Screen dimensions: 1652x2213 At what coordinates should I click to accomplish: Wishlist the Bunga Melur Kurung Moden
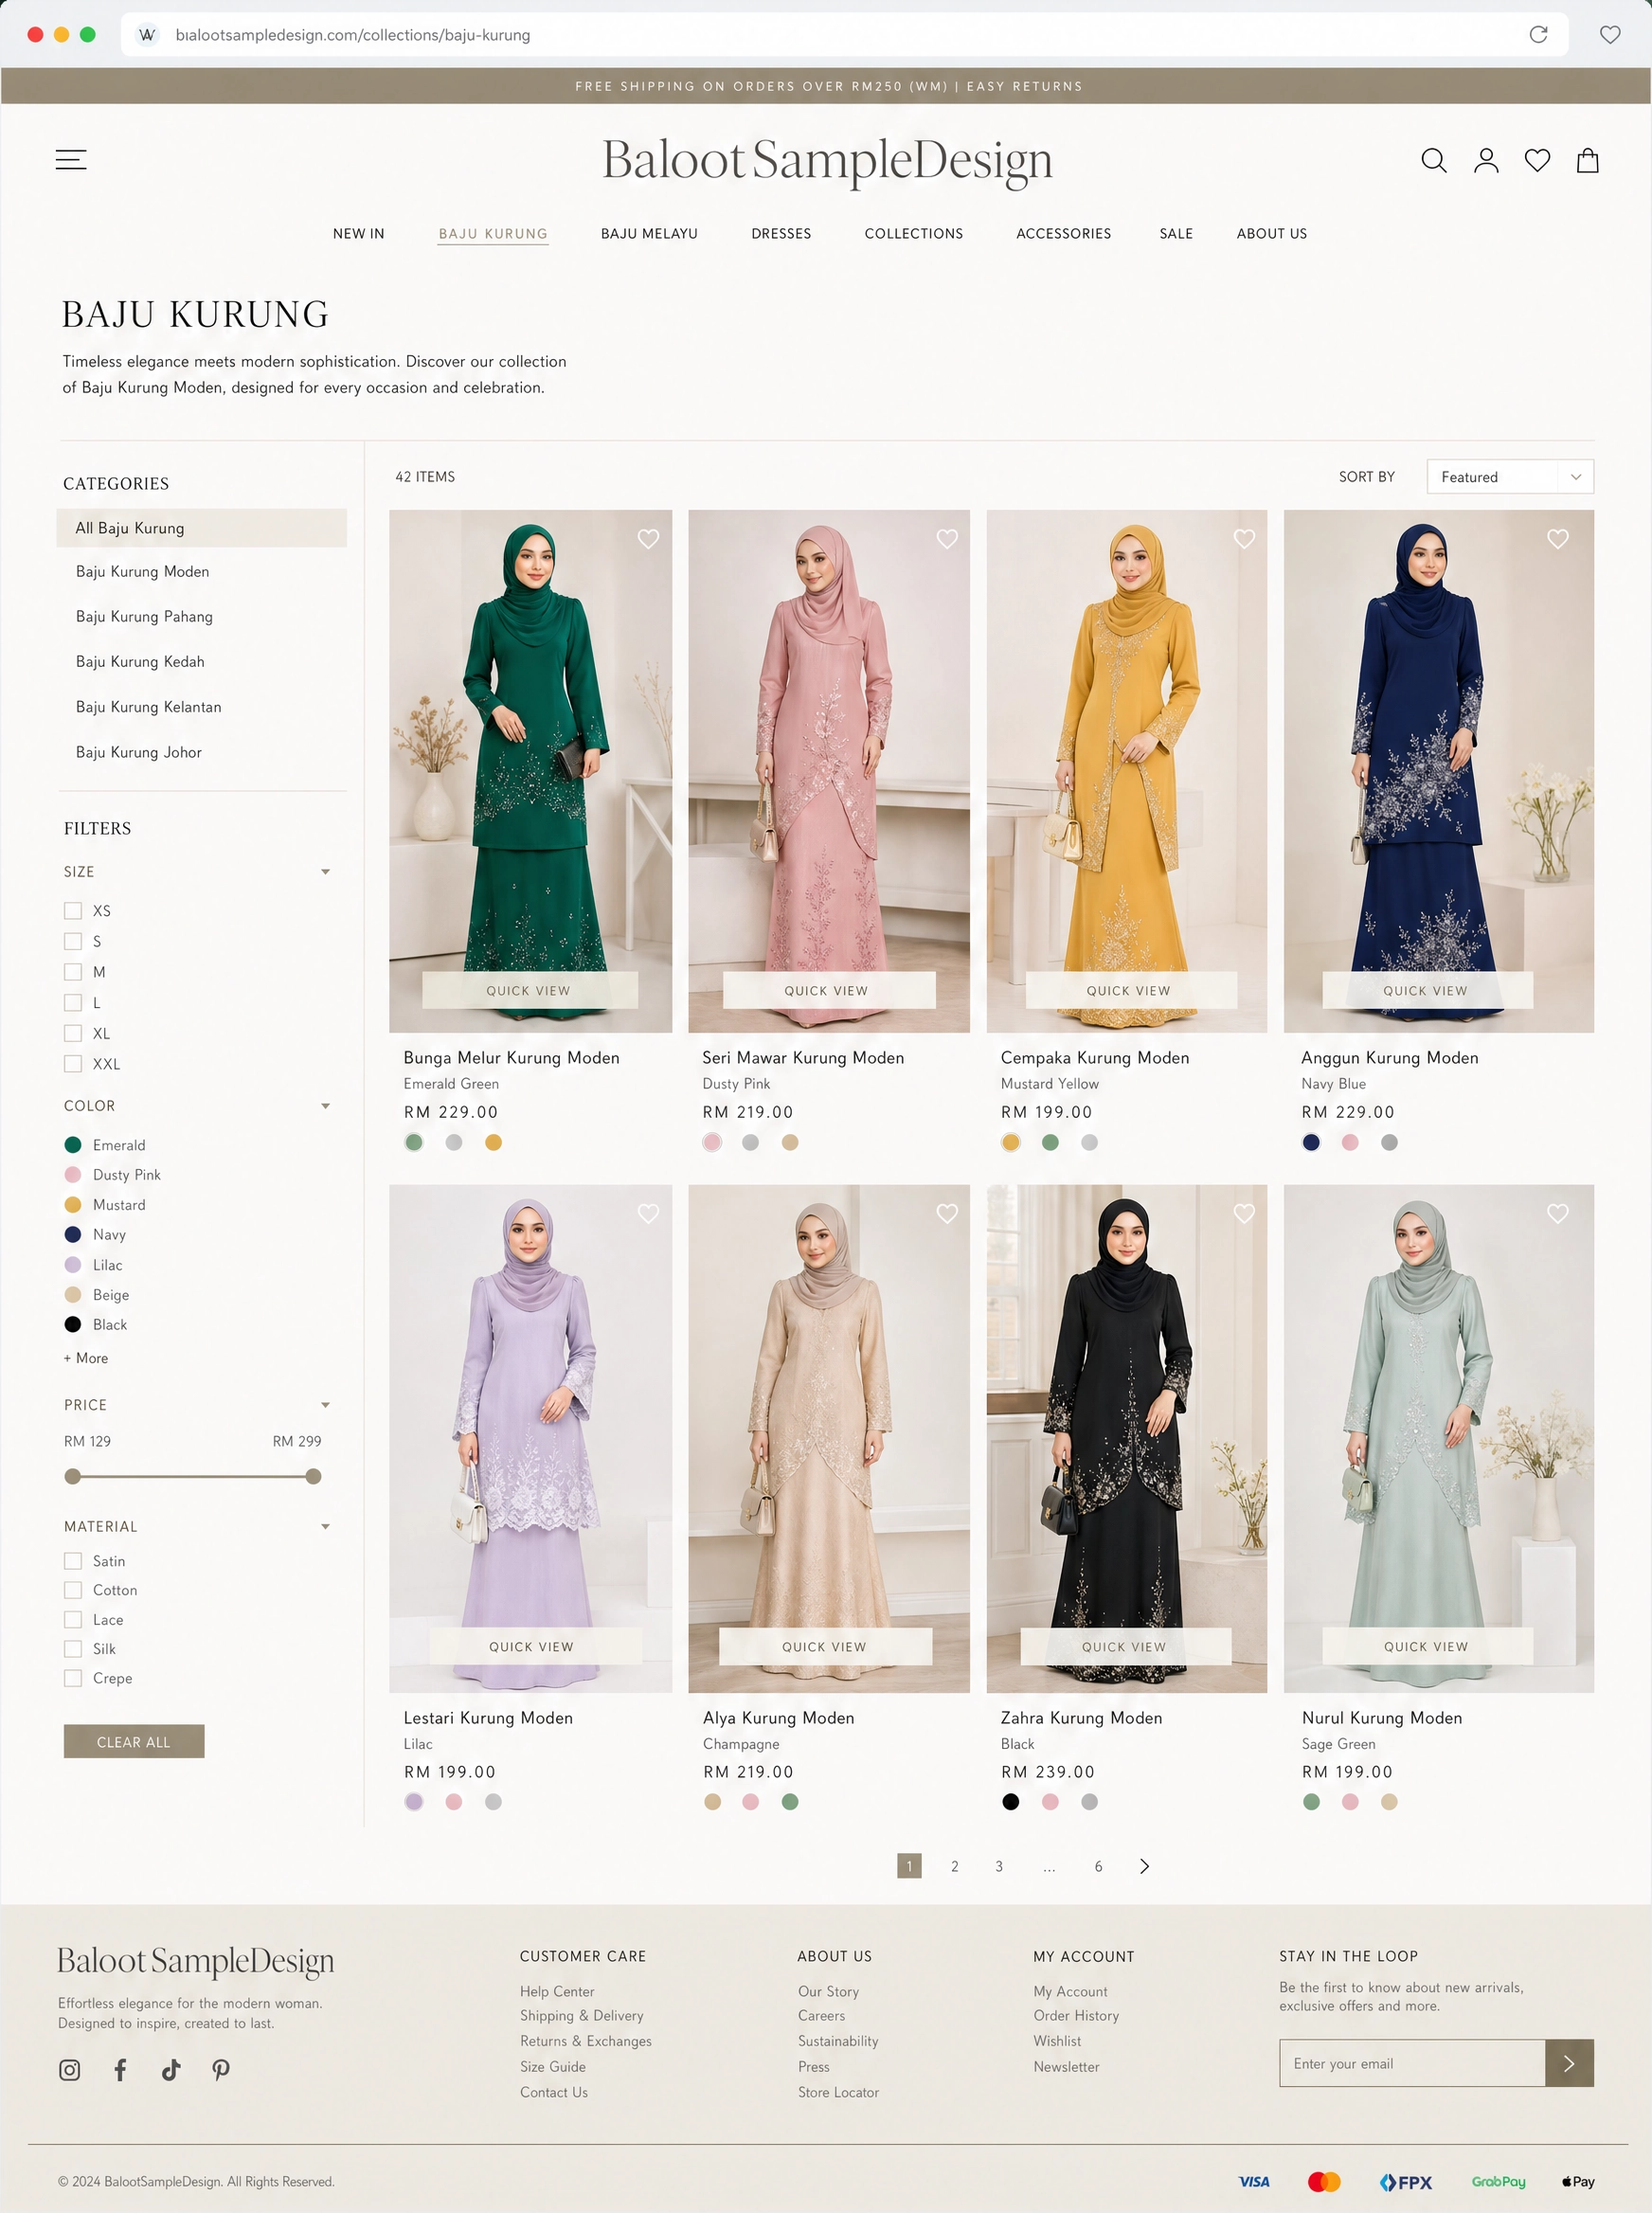coord(648,539)
